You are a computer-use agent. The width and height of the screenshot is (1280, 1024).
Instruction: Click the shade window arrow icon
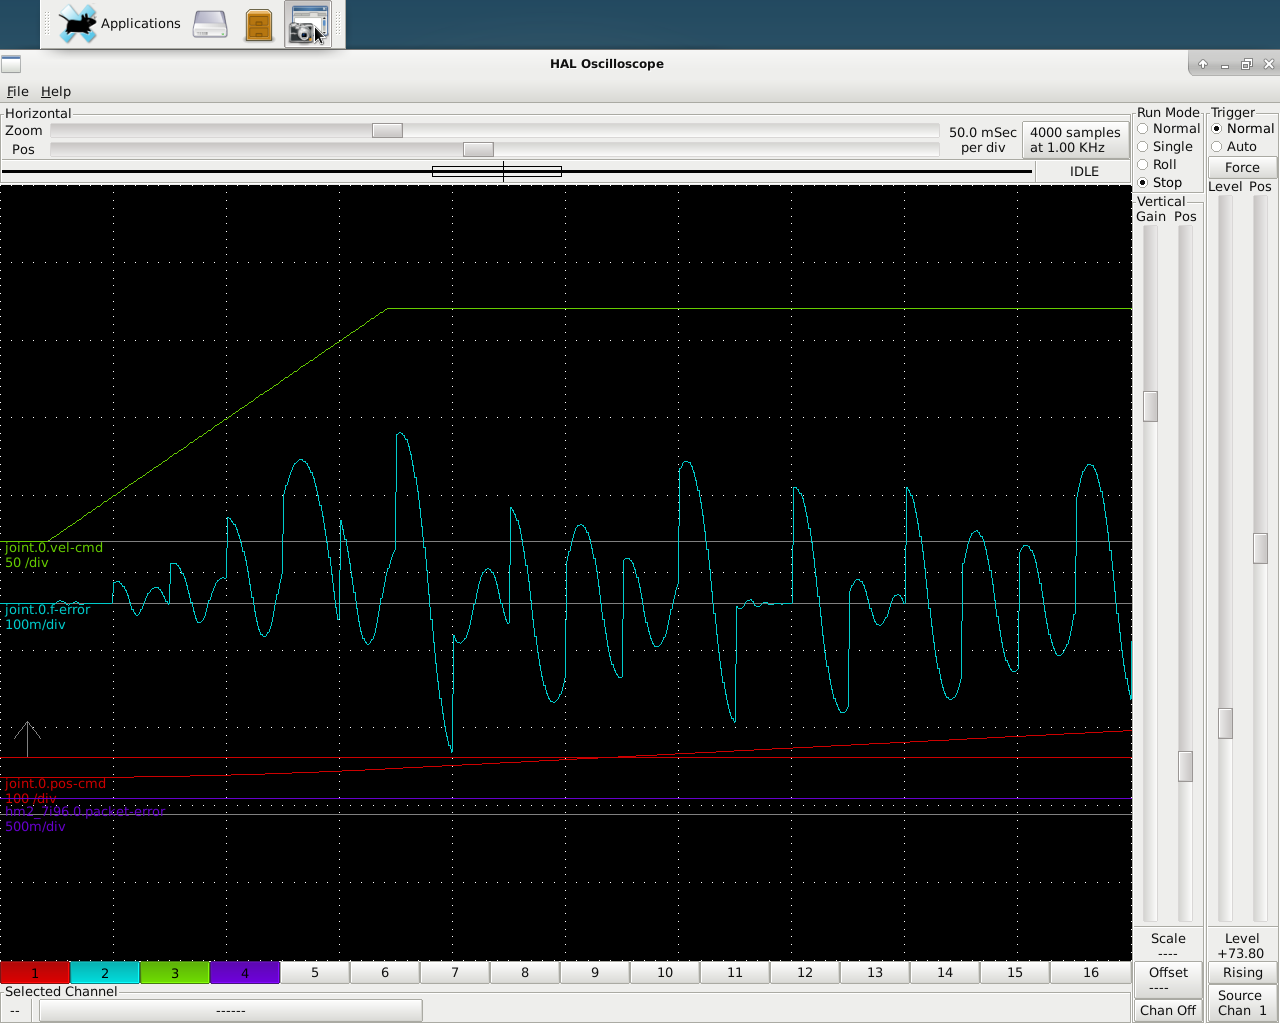pos(1203,64)
